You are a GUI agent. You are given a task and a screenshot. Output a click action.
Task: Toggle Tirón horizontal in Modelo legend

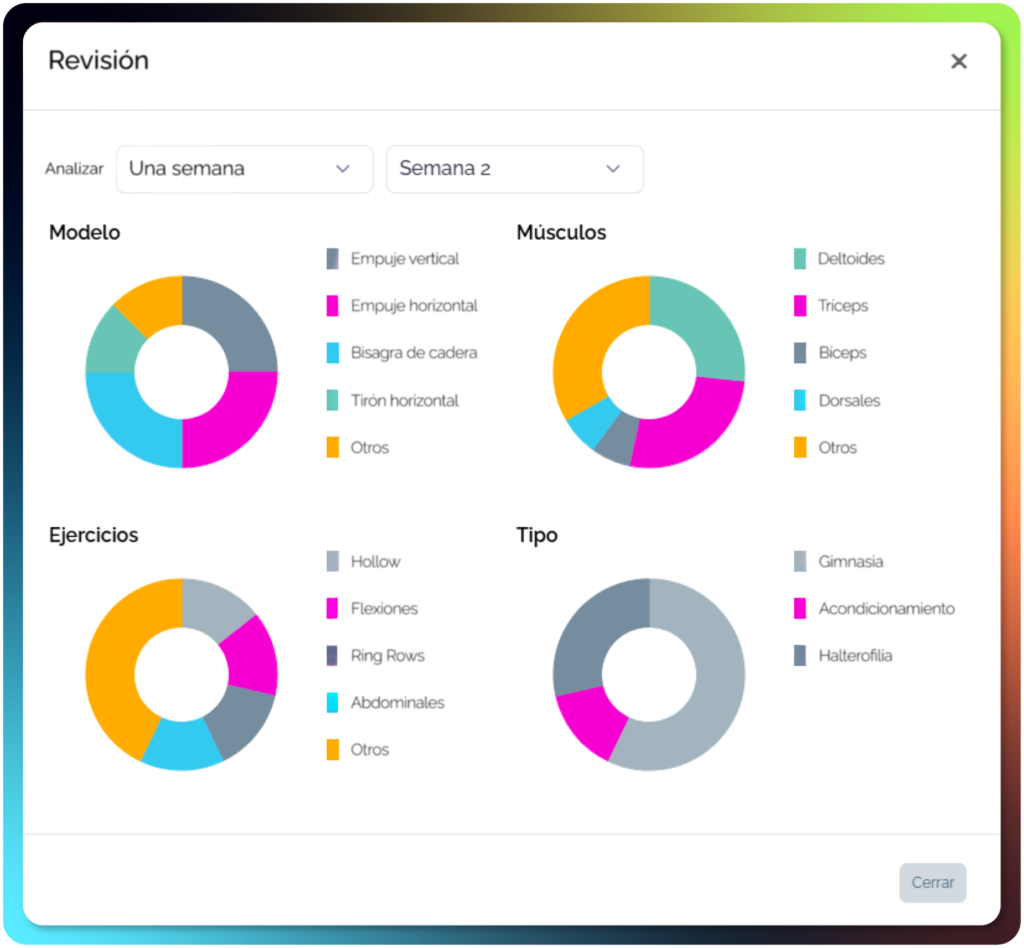[392, 400]
